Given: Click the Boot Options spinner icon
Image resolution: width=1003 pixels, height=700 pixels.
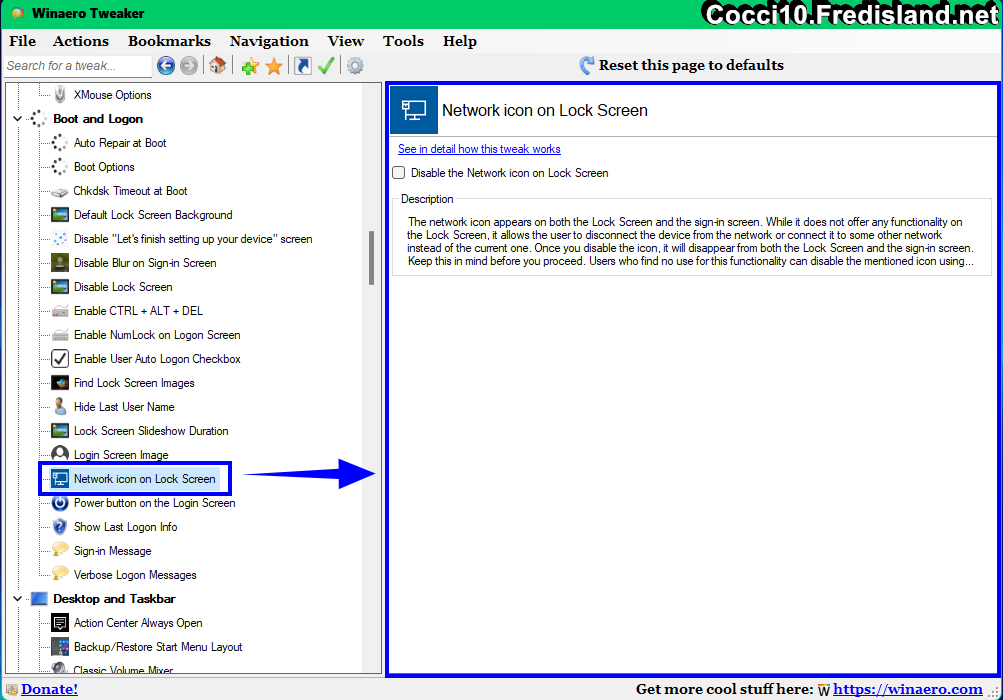Looking at the screenshot, I should pos(59,167).
